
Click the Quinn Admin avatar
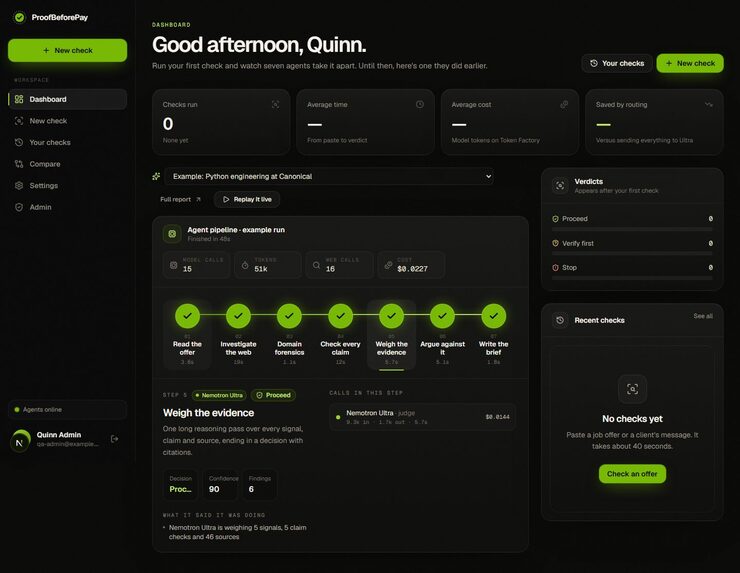(x=20, y=441)
